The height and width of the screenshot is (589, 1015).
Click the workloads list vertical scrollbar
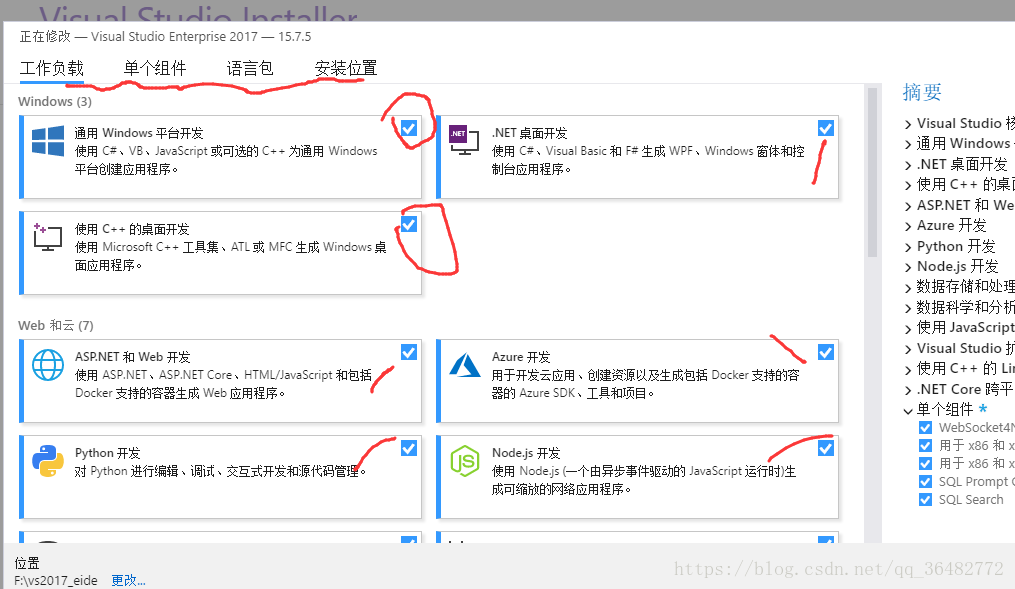872,172
